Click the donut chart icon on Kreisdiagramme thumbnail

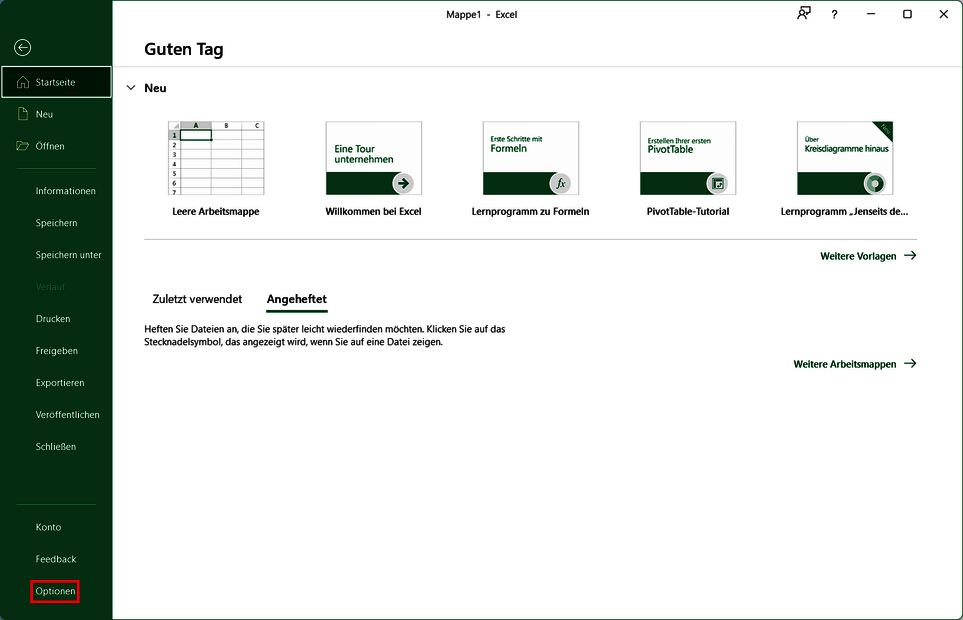[x=875, y=183]
